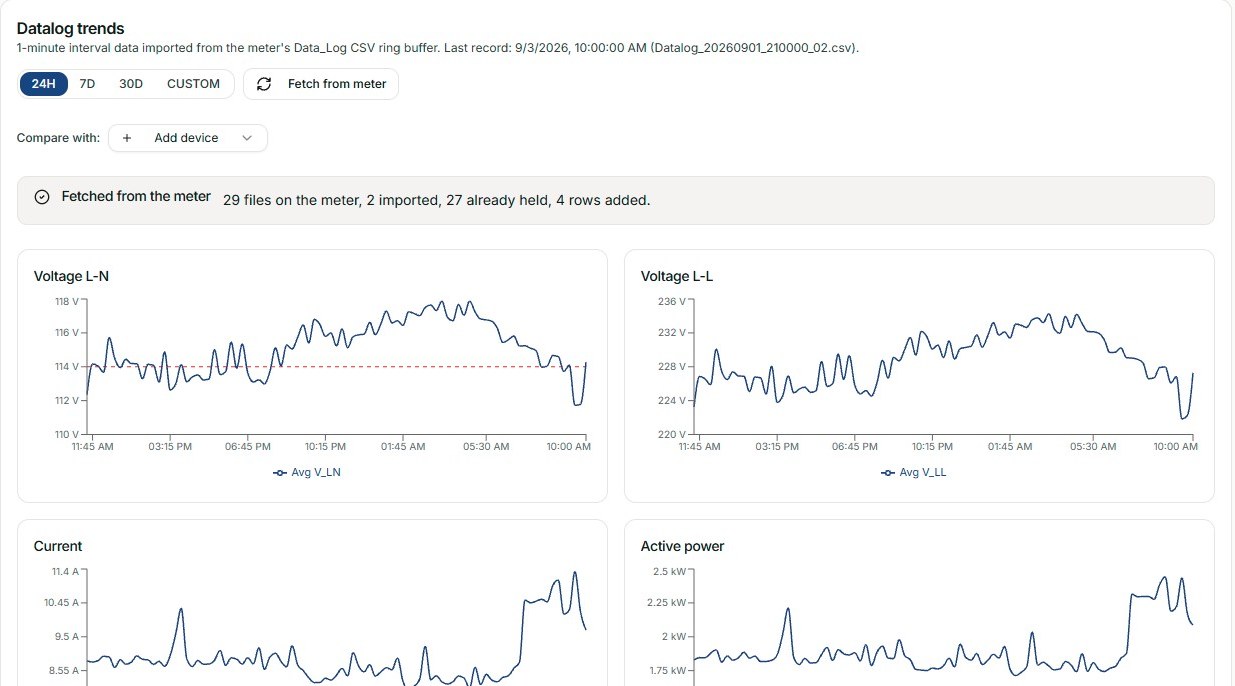Screen dimensions: 1235x686
Task: Open the Add device dropdown
Action: point(188,138)
